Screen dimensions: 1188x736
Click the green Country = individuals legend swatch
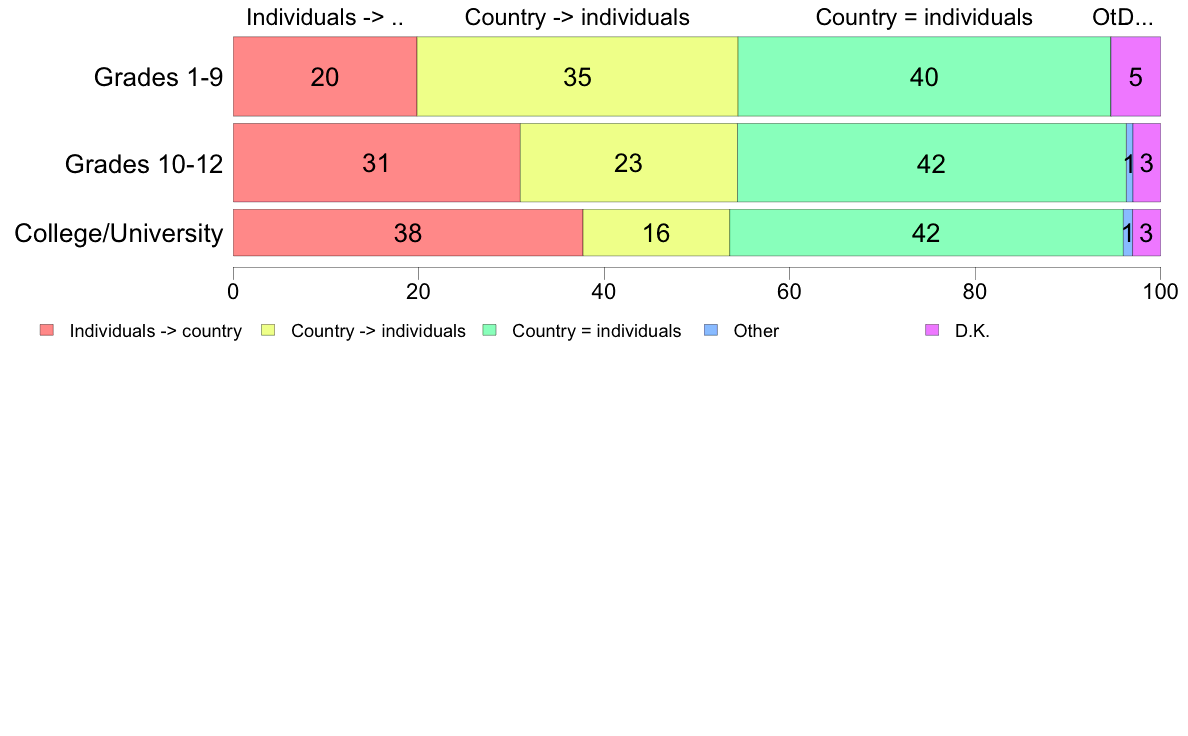489,330
